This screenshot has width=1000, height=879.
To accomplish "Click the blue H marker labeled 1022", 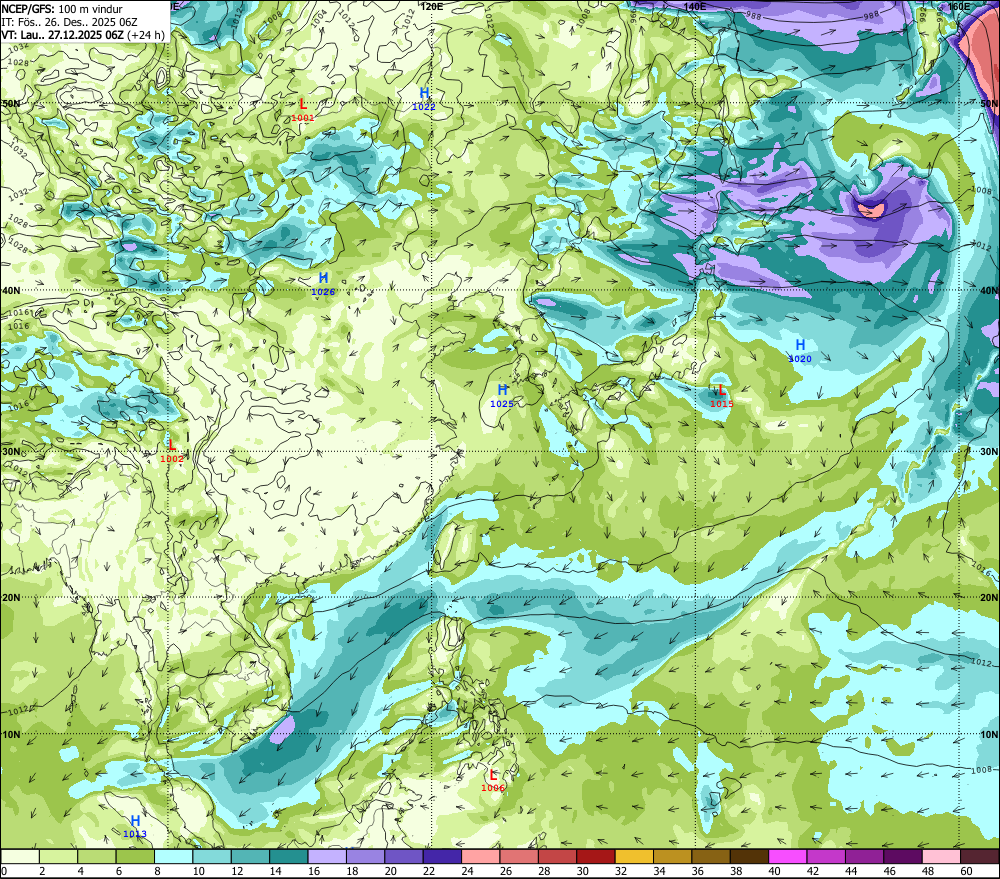I will [424, 93].
